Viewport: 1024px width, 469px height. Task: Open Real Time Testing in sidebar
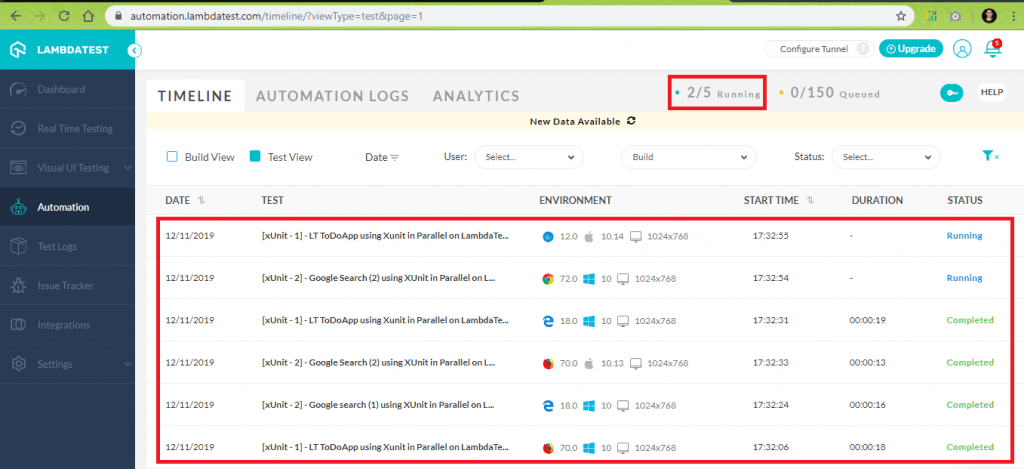point(74,129)
